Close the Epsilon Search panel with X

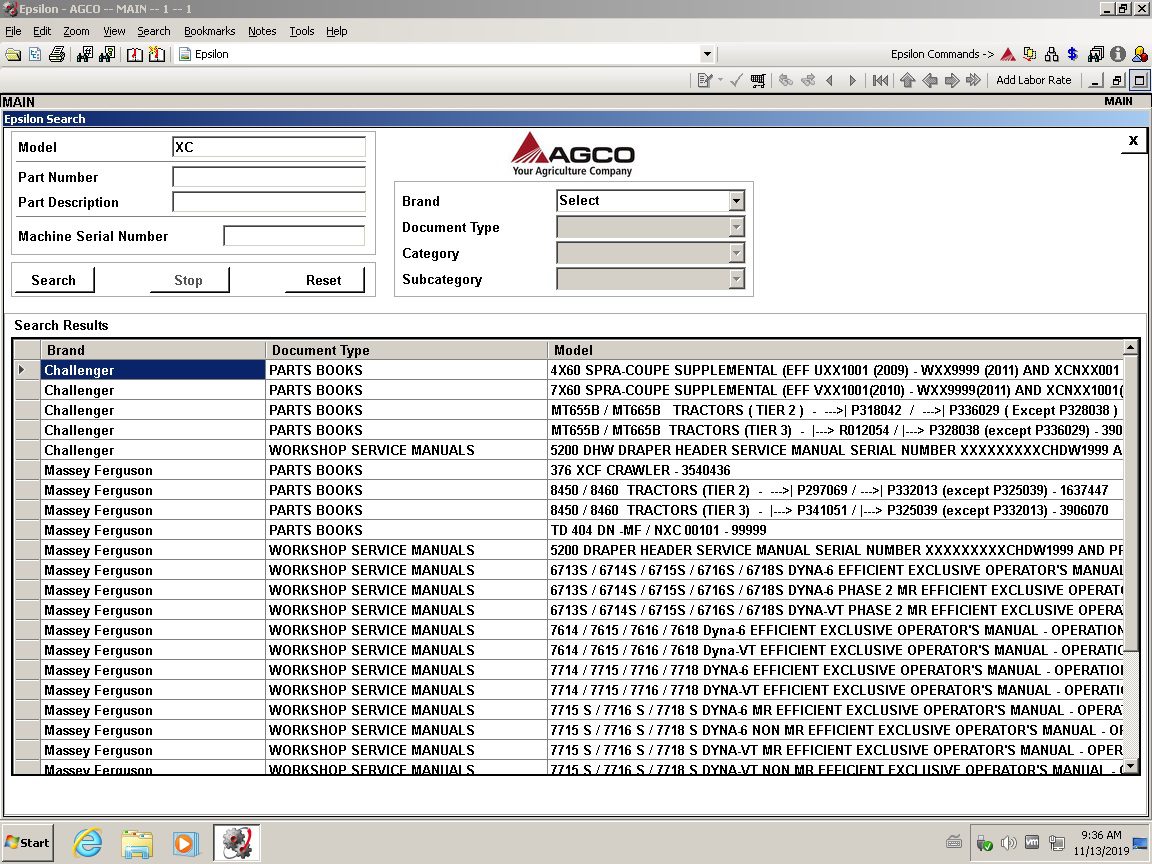point(1133,140)
